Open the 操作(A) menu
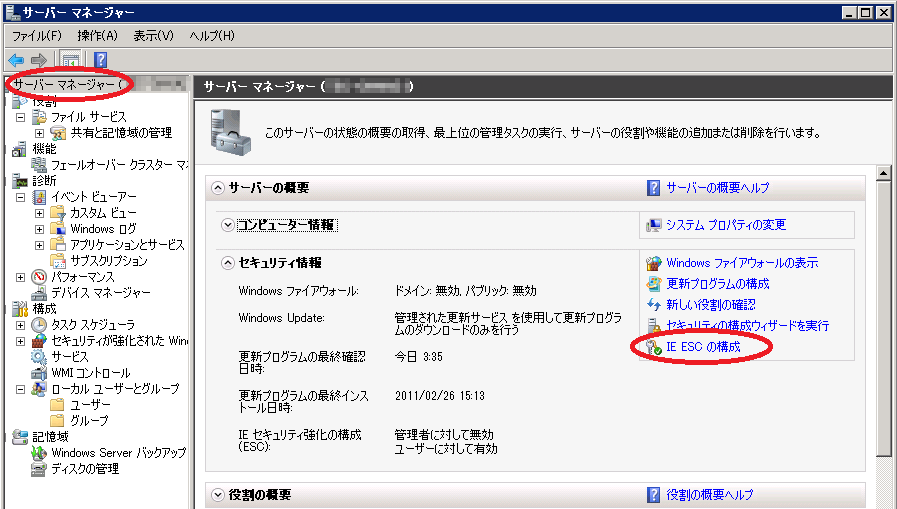 97,35
